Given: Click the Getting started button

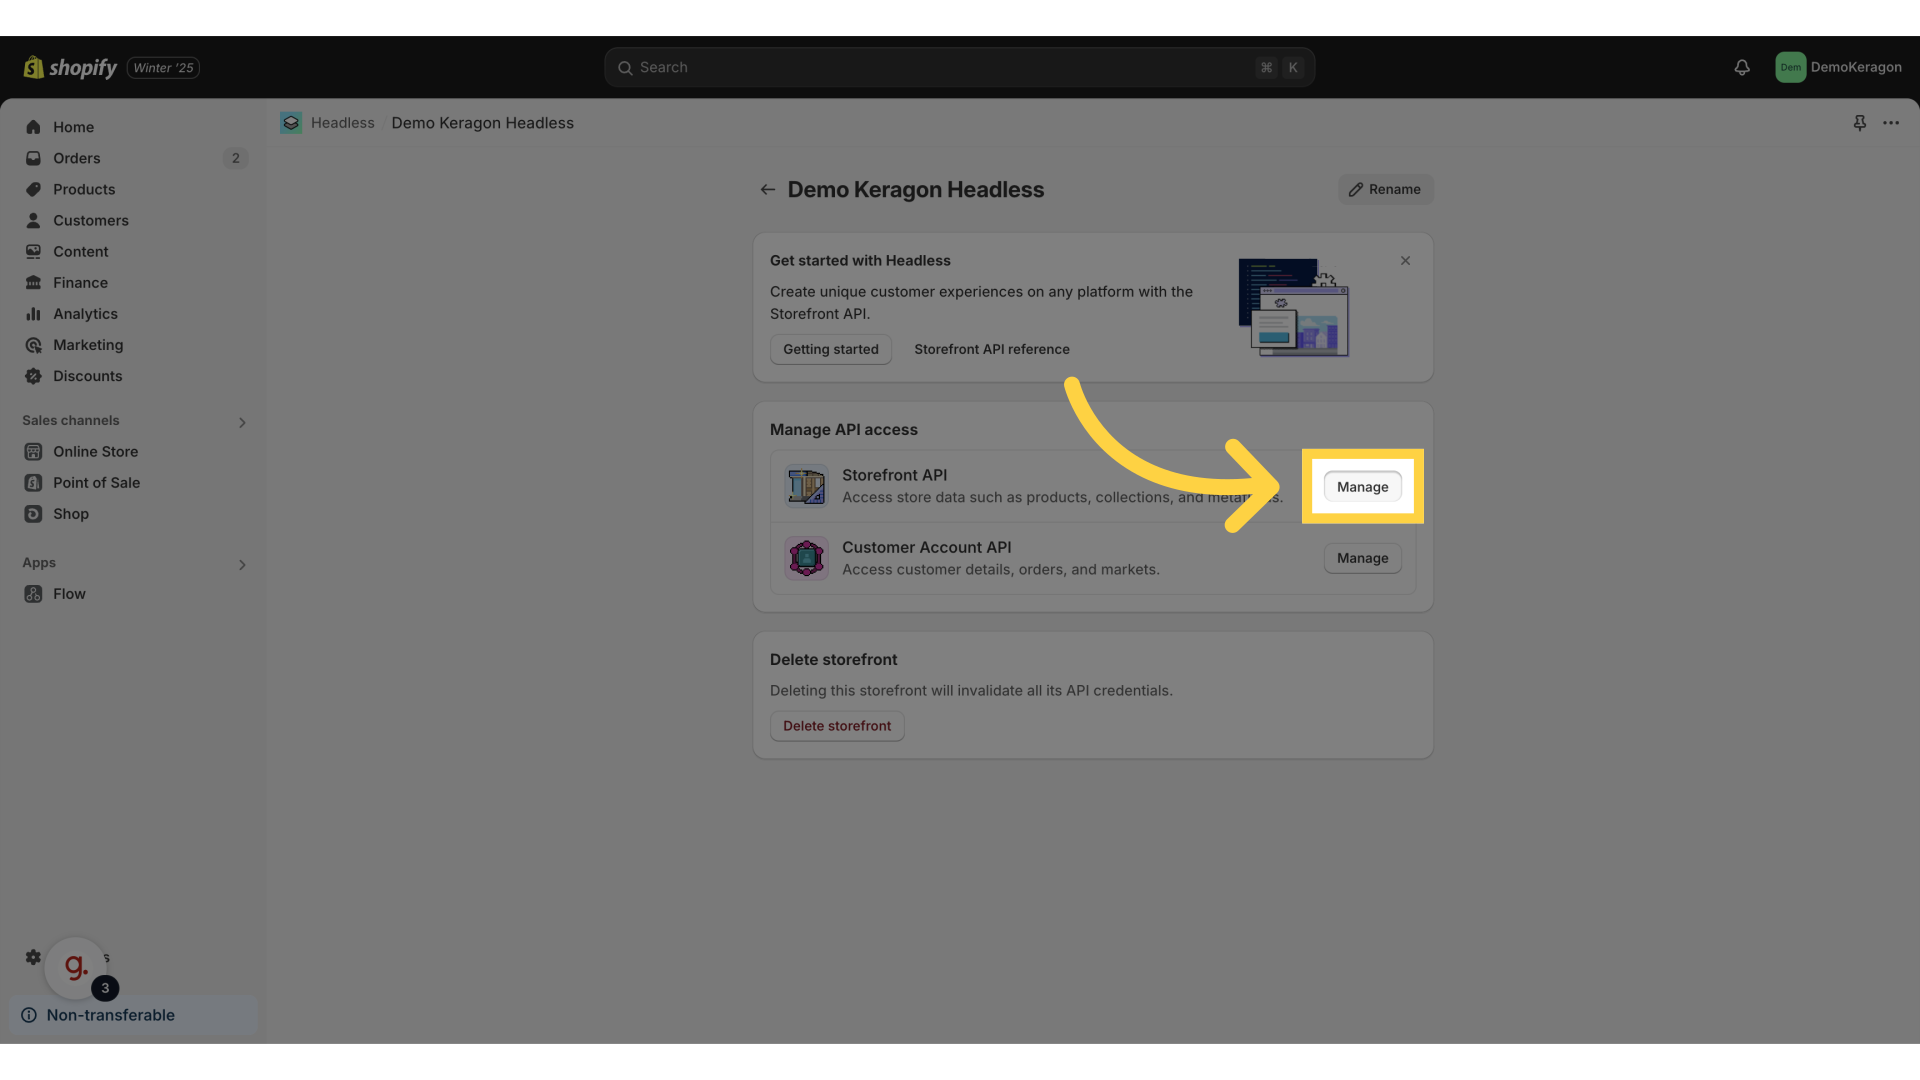Looking at the screenshot, I should tap(830, 349).
